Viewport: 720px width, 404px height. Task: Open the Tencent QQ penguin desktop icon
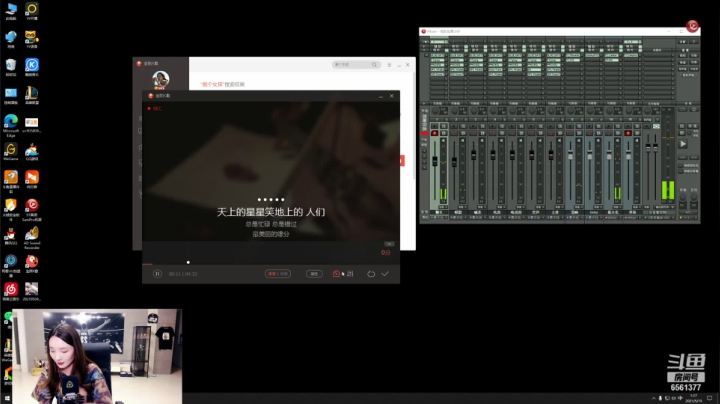coord(11,238)
